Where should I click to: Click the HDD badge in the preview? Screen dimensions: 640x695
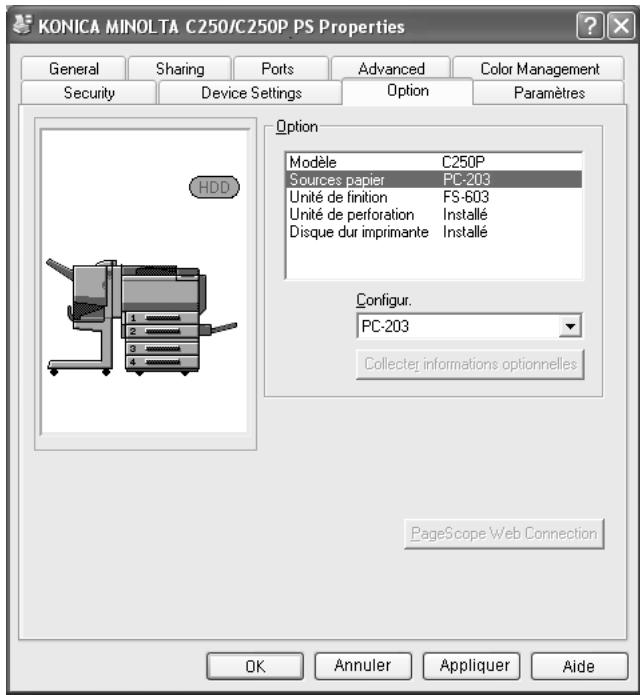point(214,187)
